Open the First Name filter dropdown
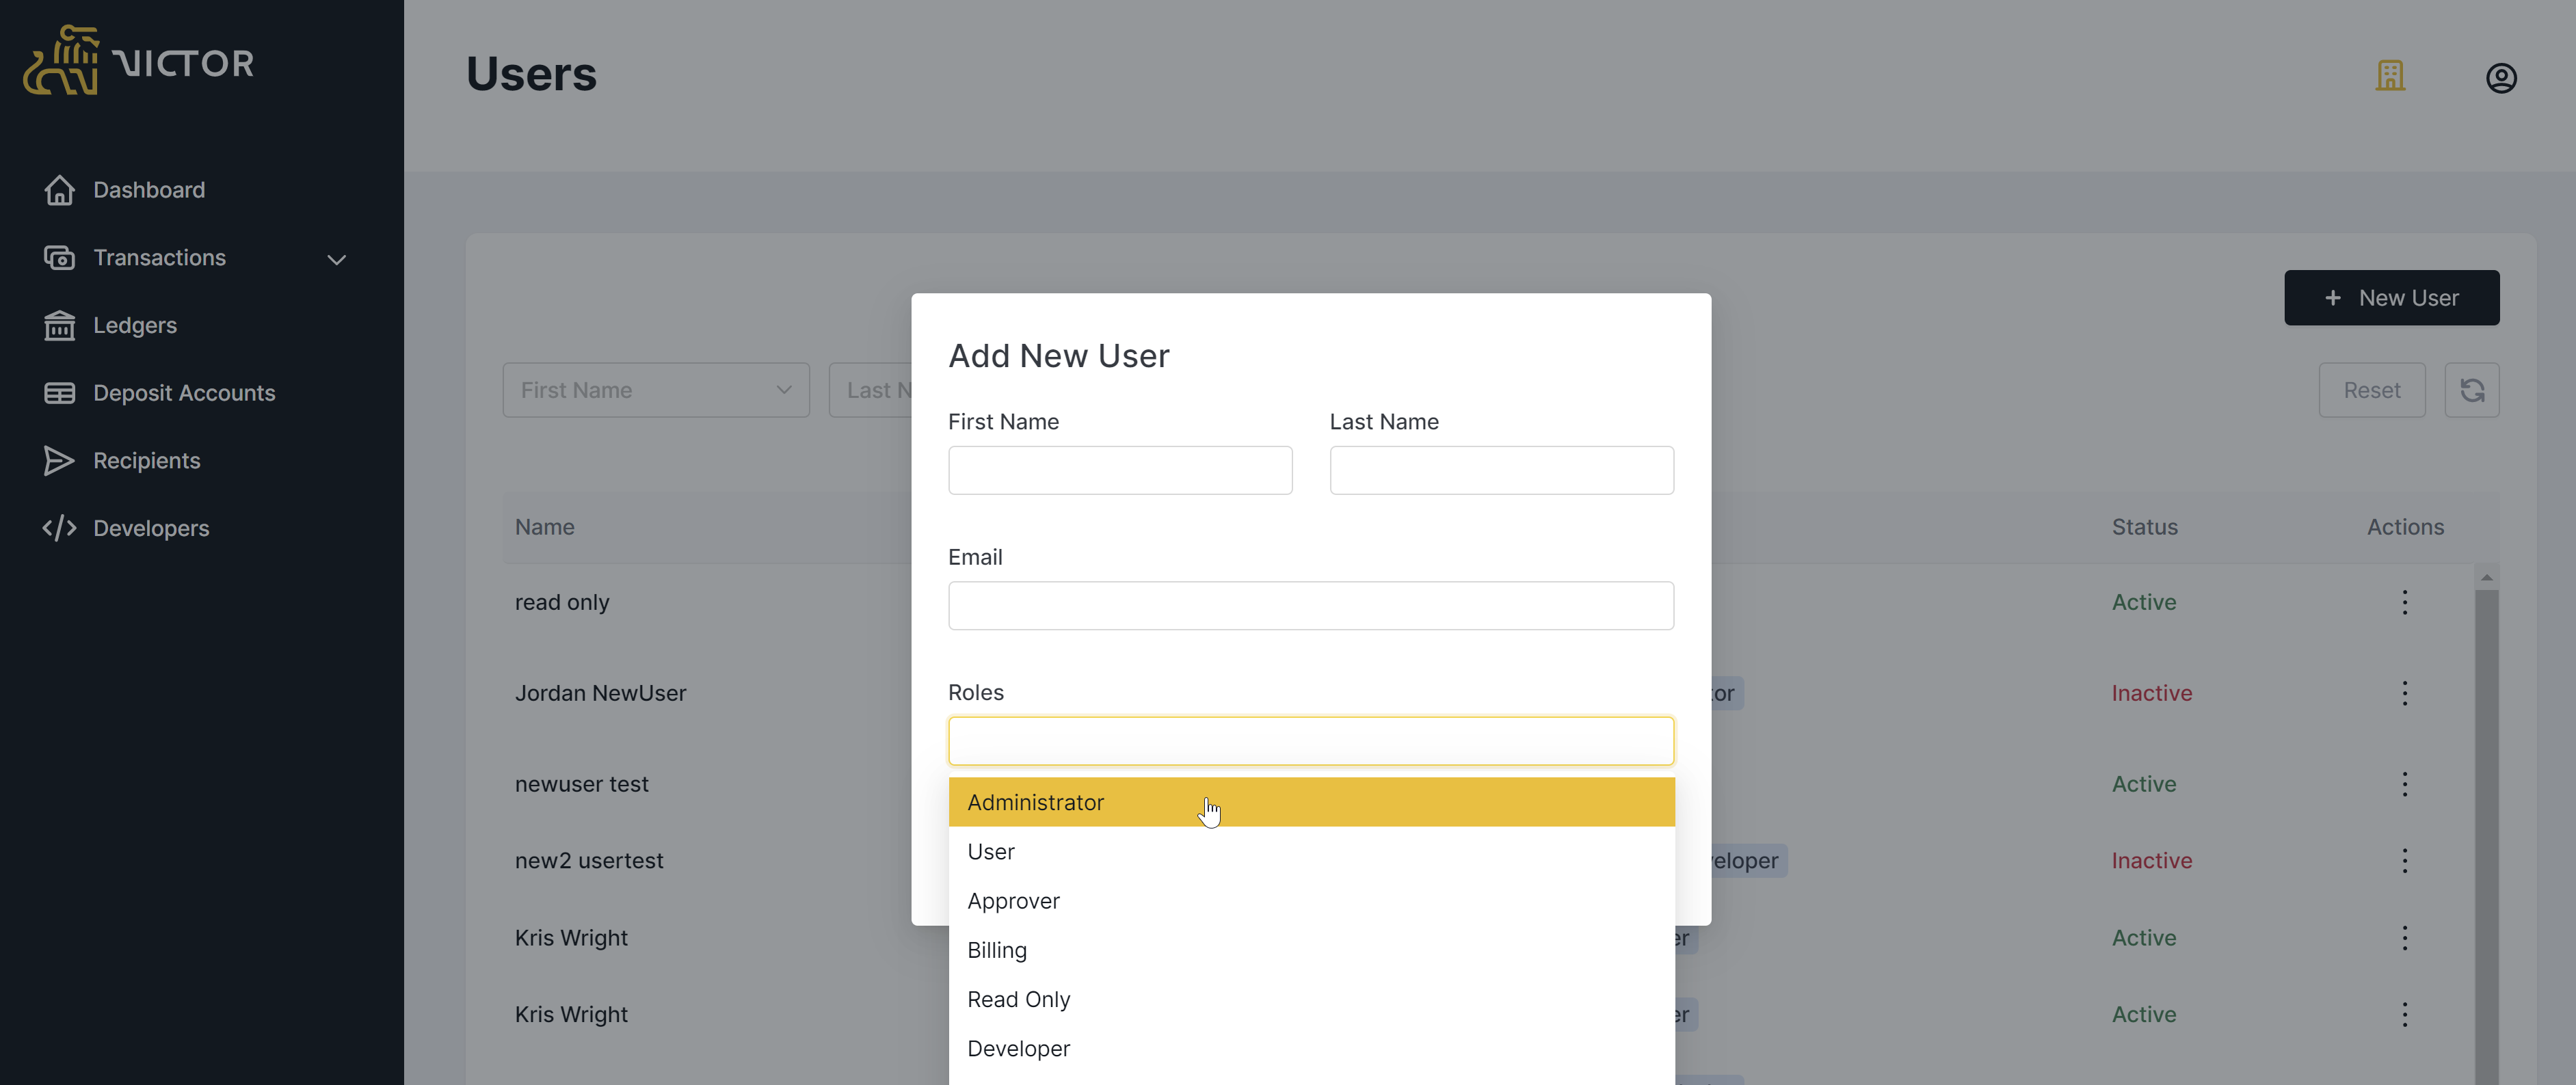Screen dimensions: 2576x1085 click(x=656, y=390)
